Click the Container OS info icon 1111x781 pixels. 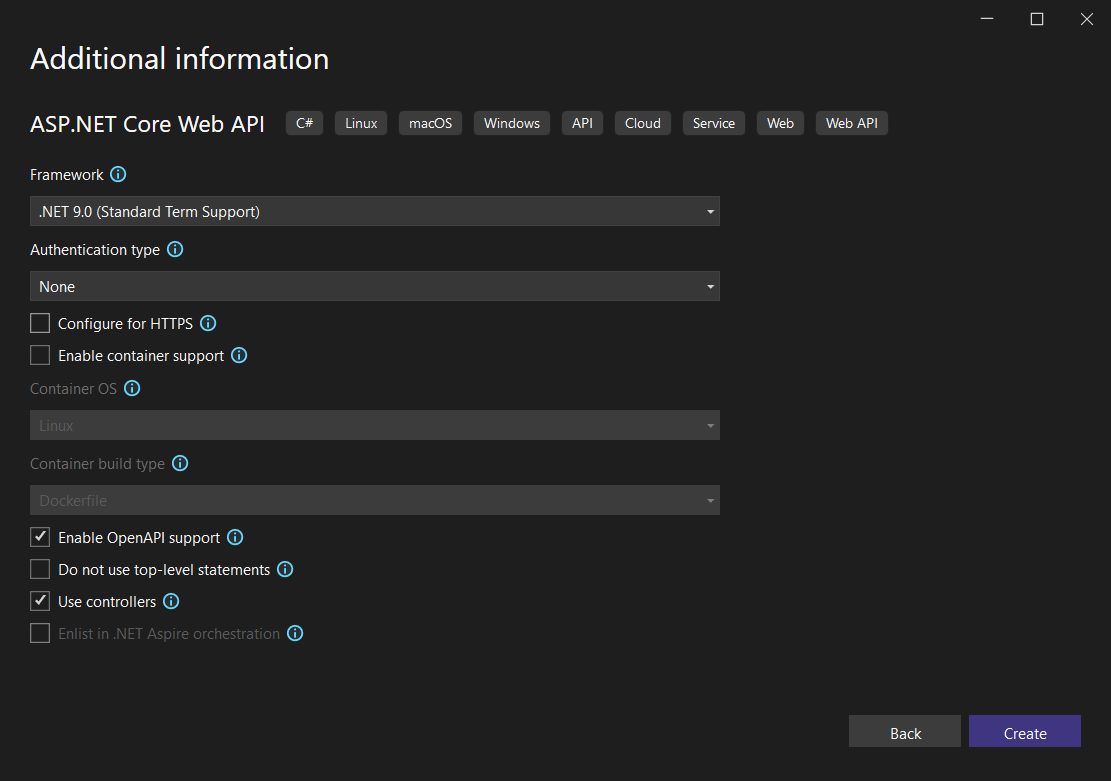pos(132,388)
